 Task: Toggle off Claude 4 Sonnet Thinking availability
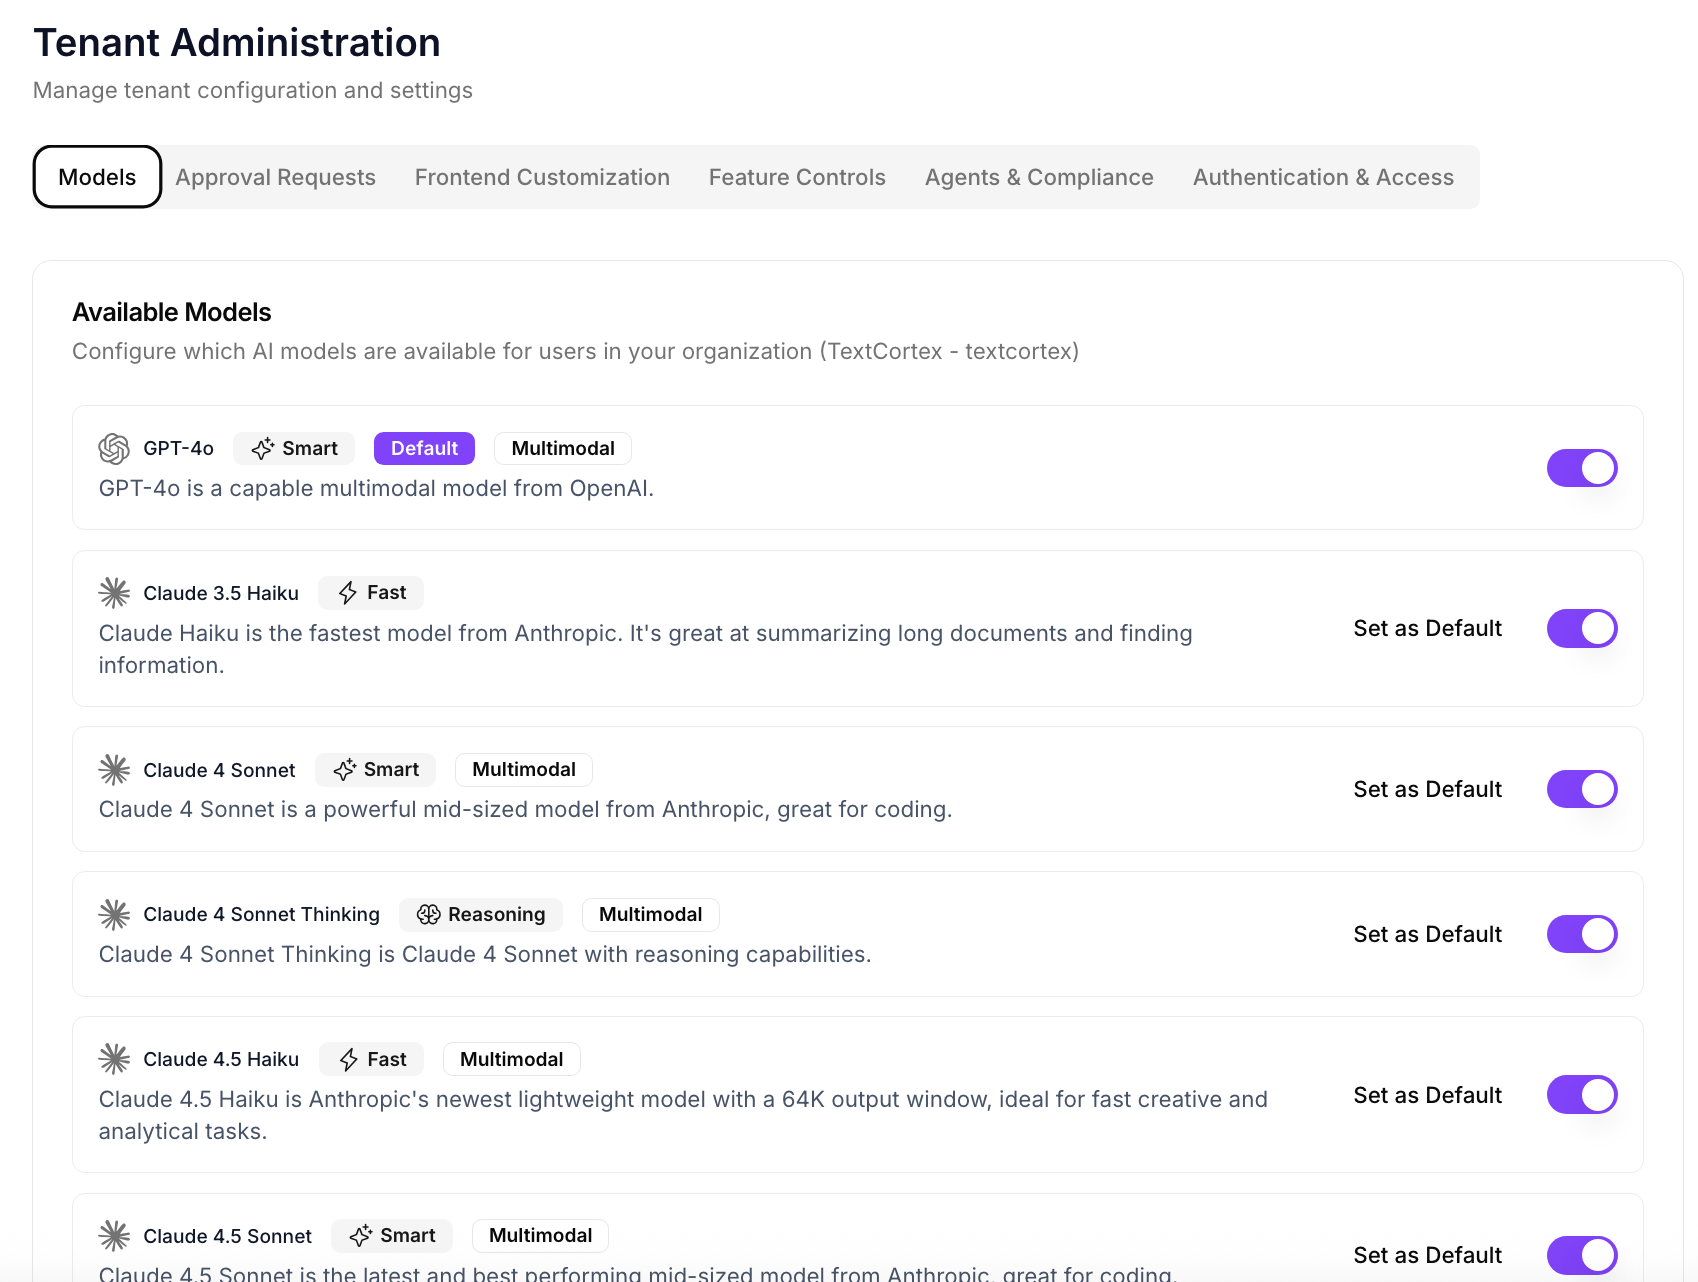pyautogui.click(x=1581, y=934)
